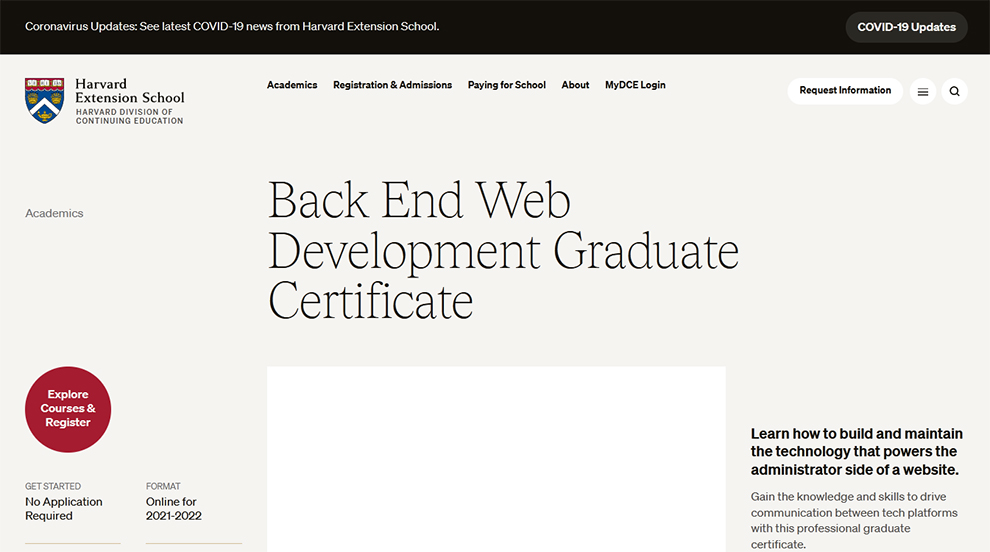Go to MyDCE Login

coord(635,85)
